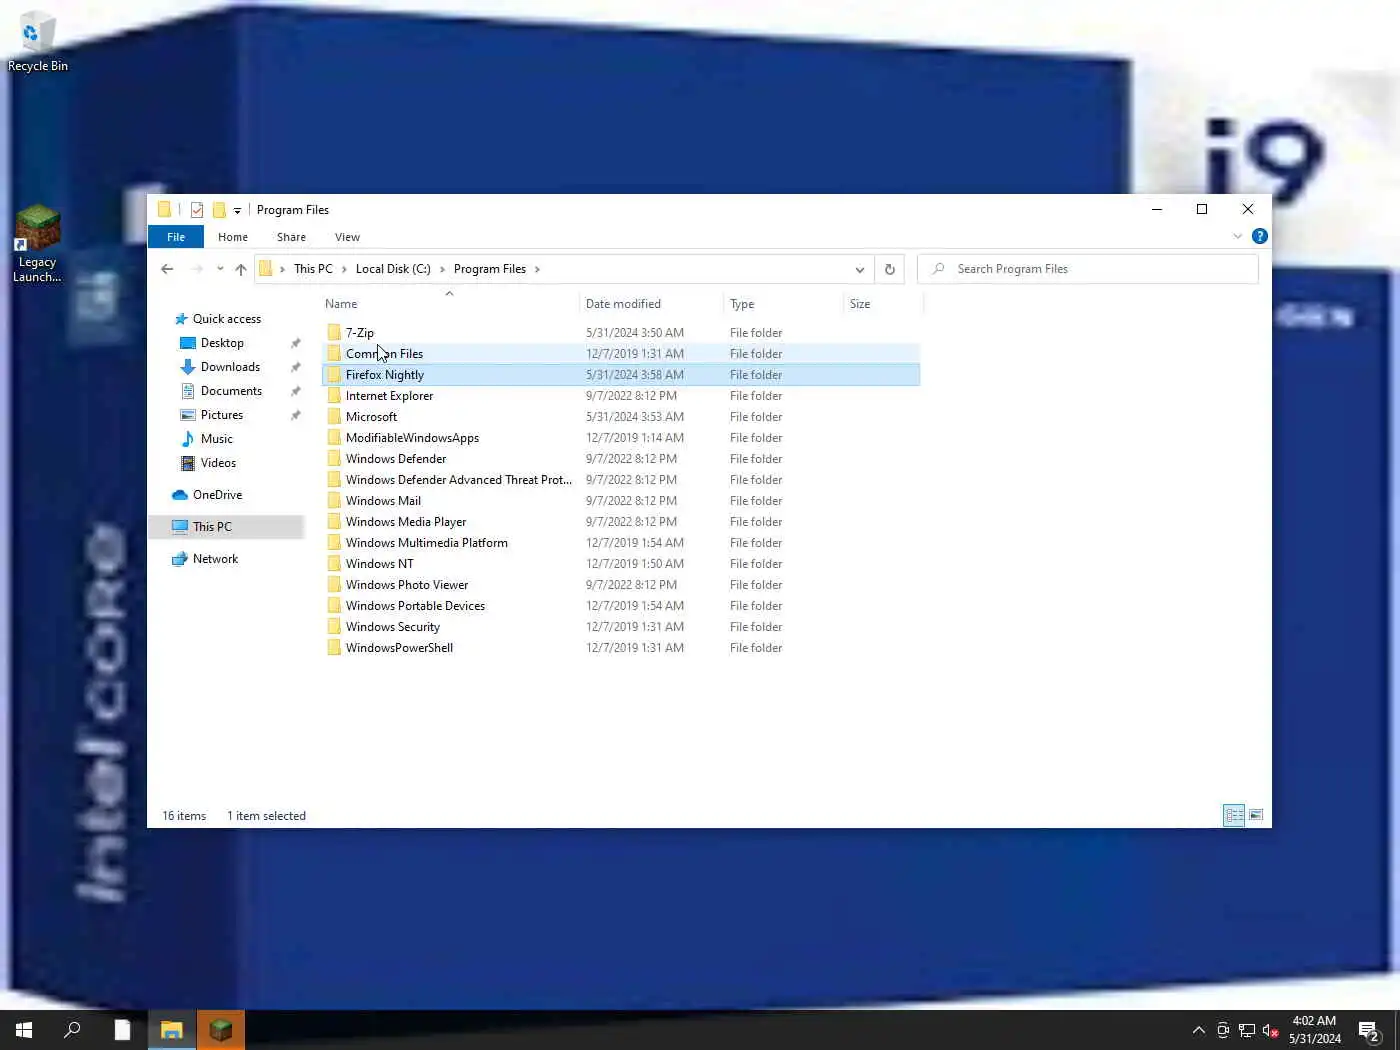
Task: Expand the chevron after Local Disk (C:) breadcrumb
Action: click(442, 269)
